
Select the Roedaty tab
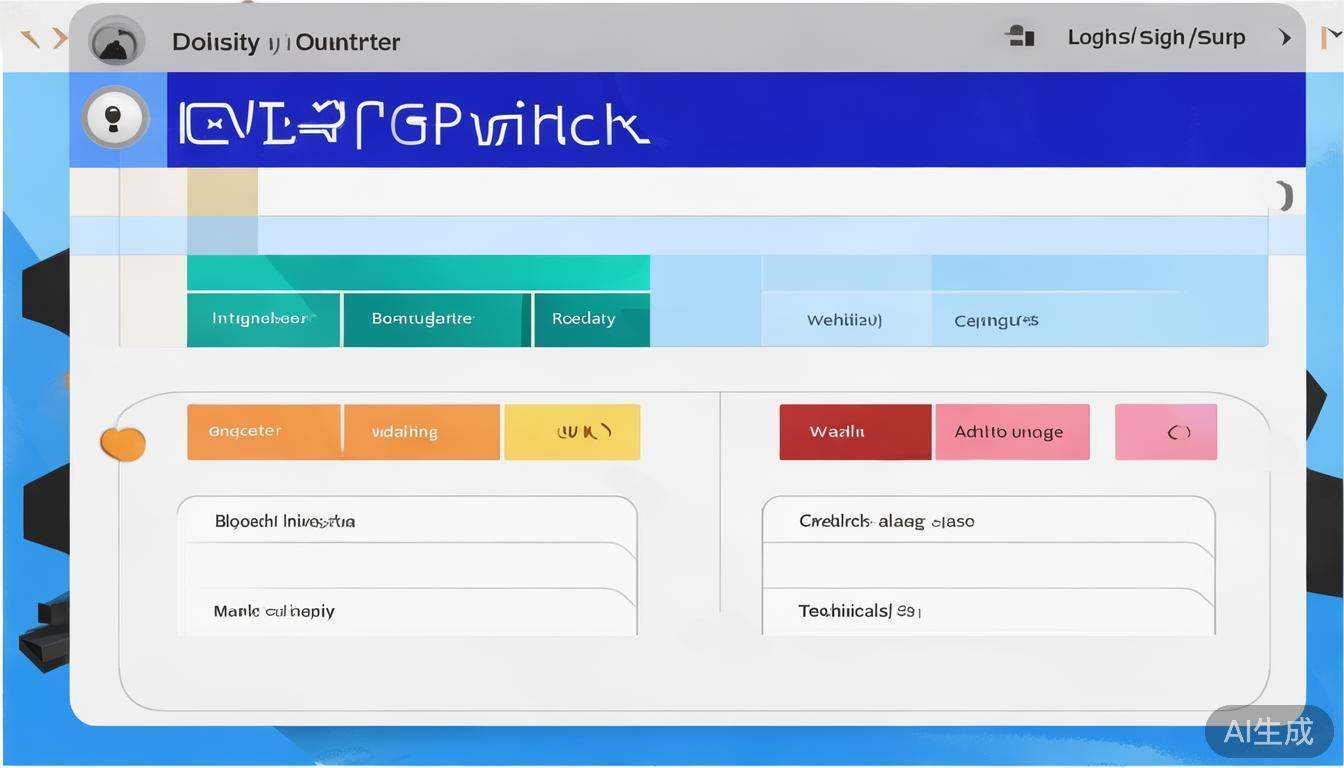coord(591,319)
